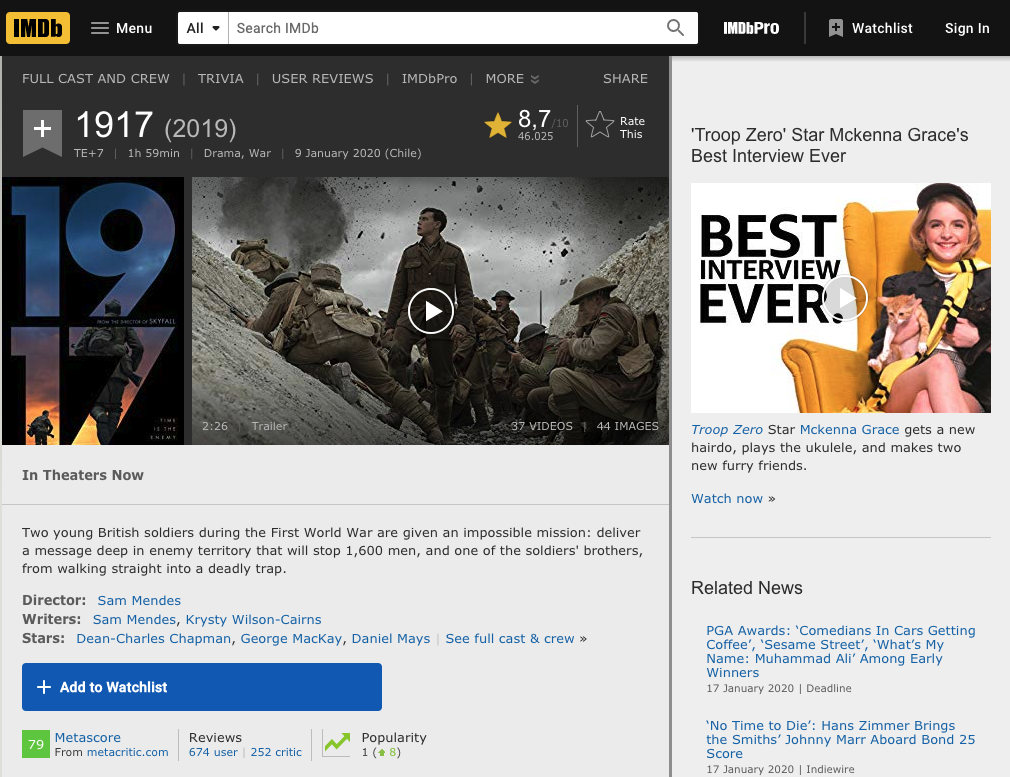Click the Search IMDb input field
Image resolution: width=1010 pixels, height=777 pixels.
tap(440, 27)
